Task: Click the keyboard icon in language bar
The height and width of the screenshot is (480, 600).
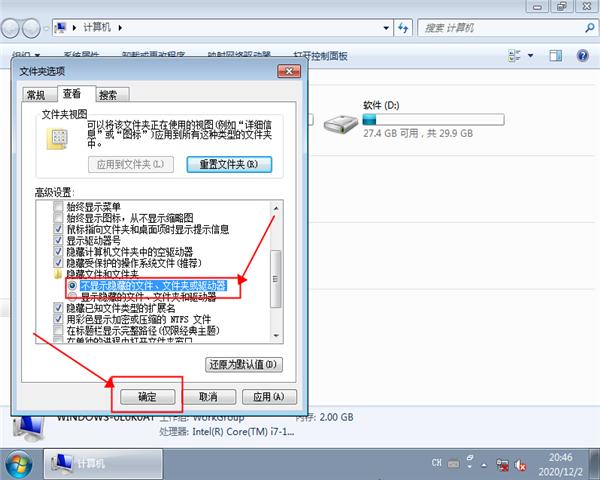Action: click(x=456, y=463)
